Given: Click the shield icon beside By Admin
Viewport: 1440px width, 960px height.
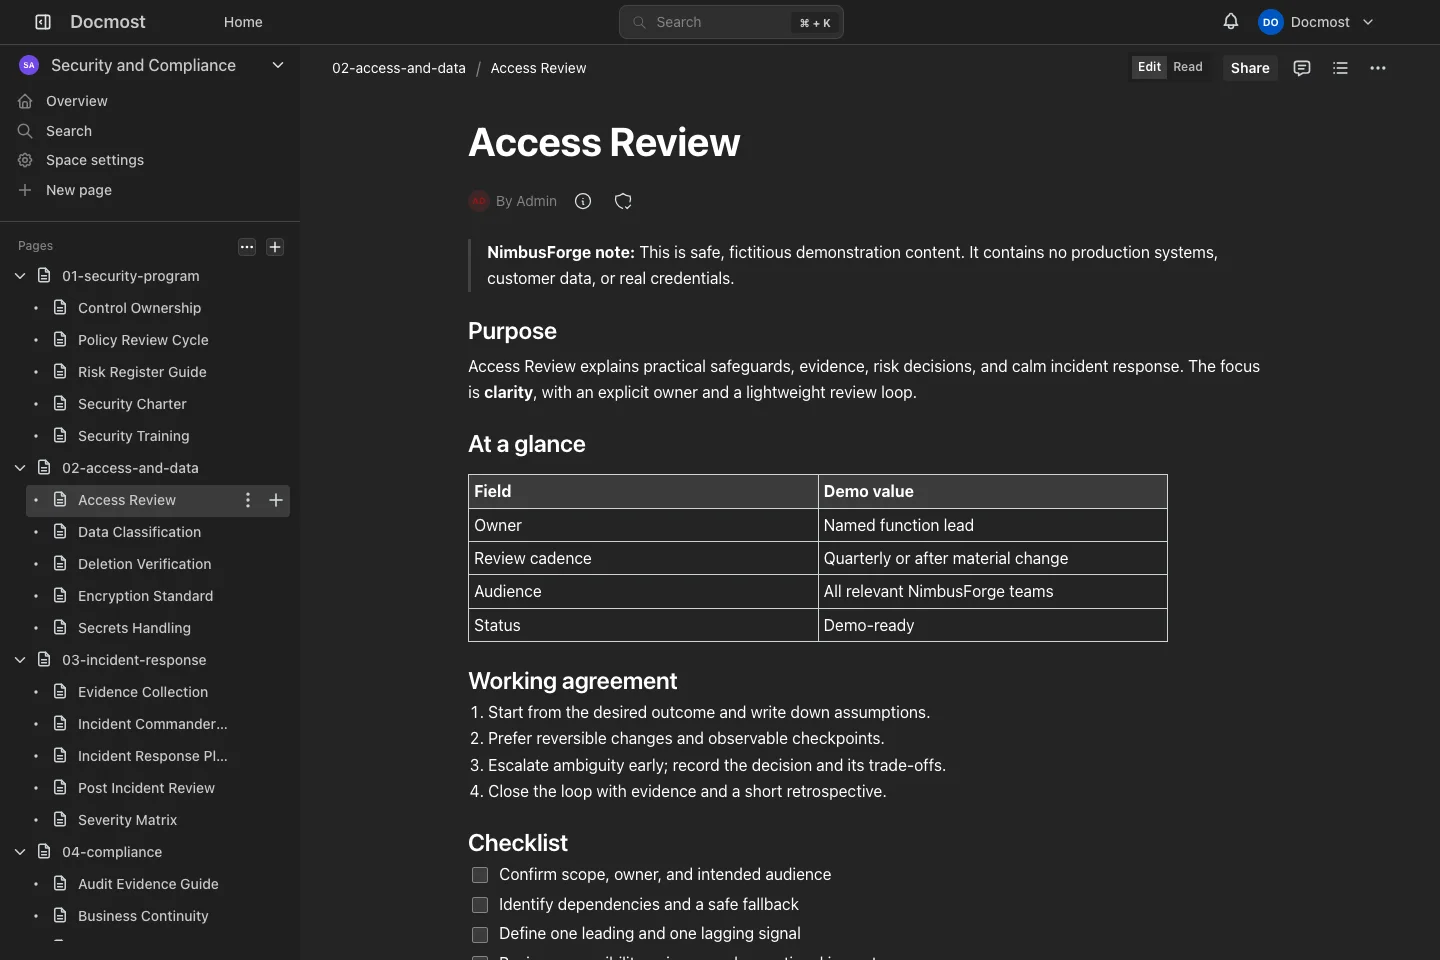Looking at the screenshot, I should pos(623,201).
